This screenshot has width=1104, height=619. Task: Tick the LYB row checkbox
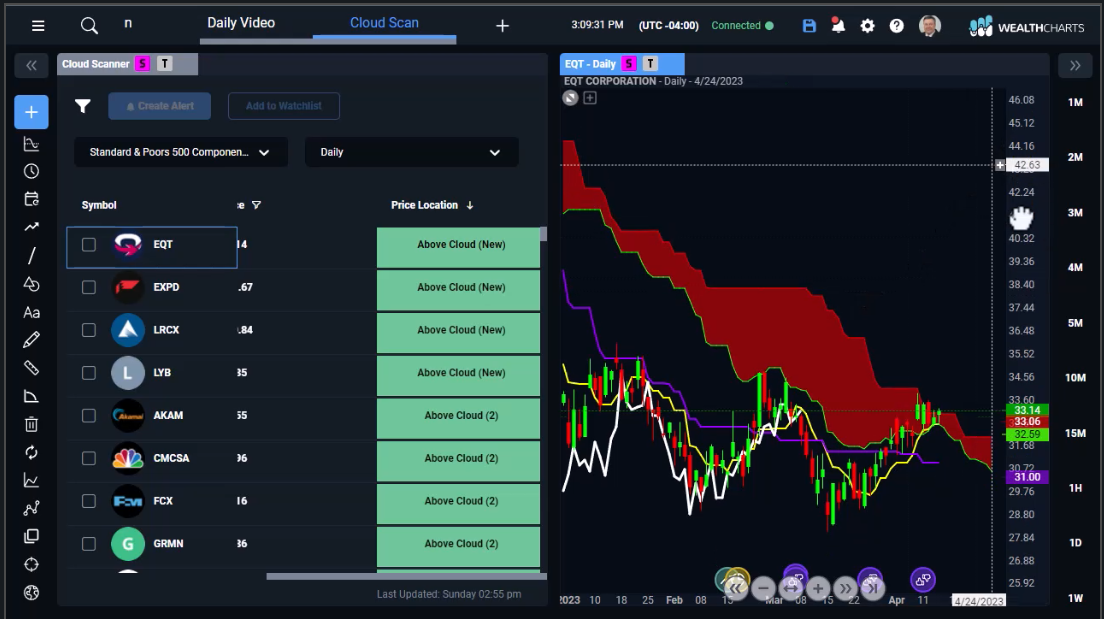(x=89, y=373)
